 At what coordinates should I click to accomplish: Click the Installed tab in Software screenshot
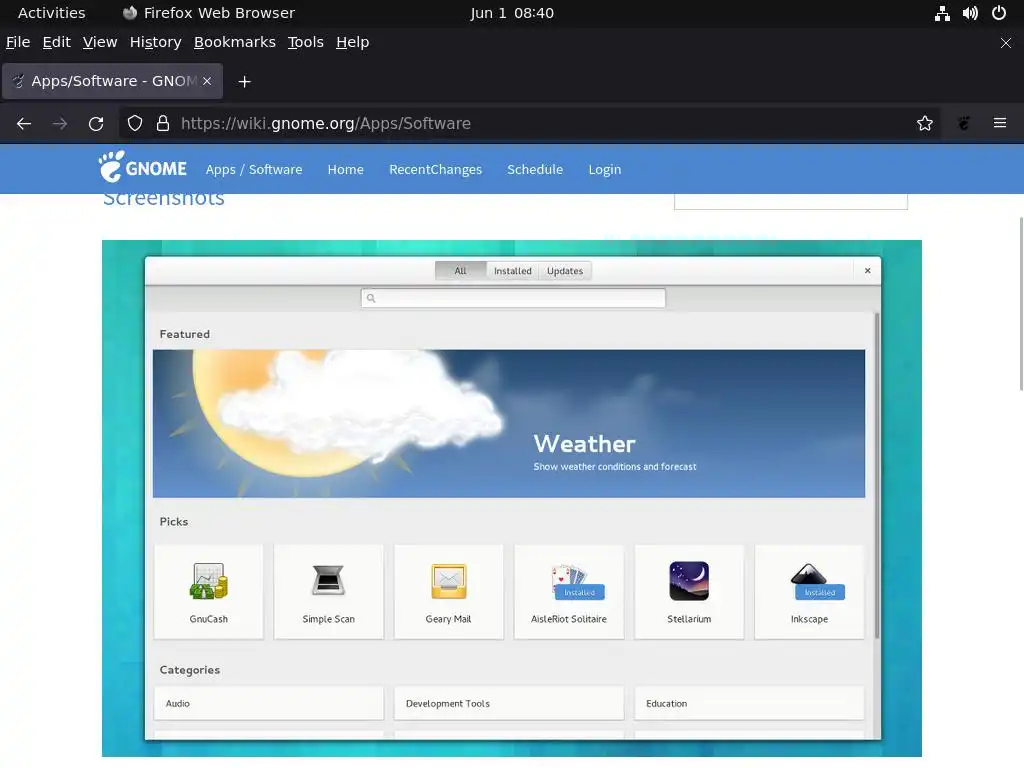tap(513, 271)
